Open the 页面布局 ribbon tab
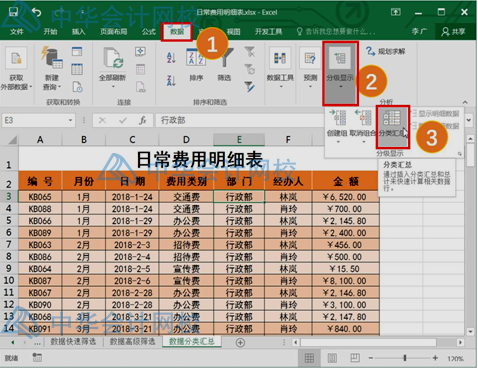 point(114,32)
